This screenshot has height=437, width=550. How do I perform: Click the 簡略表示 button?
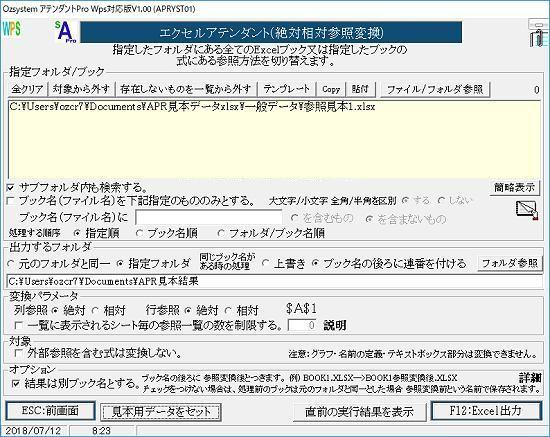coord(514,188)
